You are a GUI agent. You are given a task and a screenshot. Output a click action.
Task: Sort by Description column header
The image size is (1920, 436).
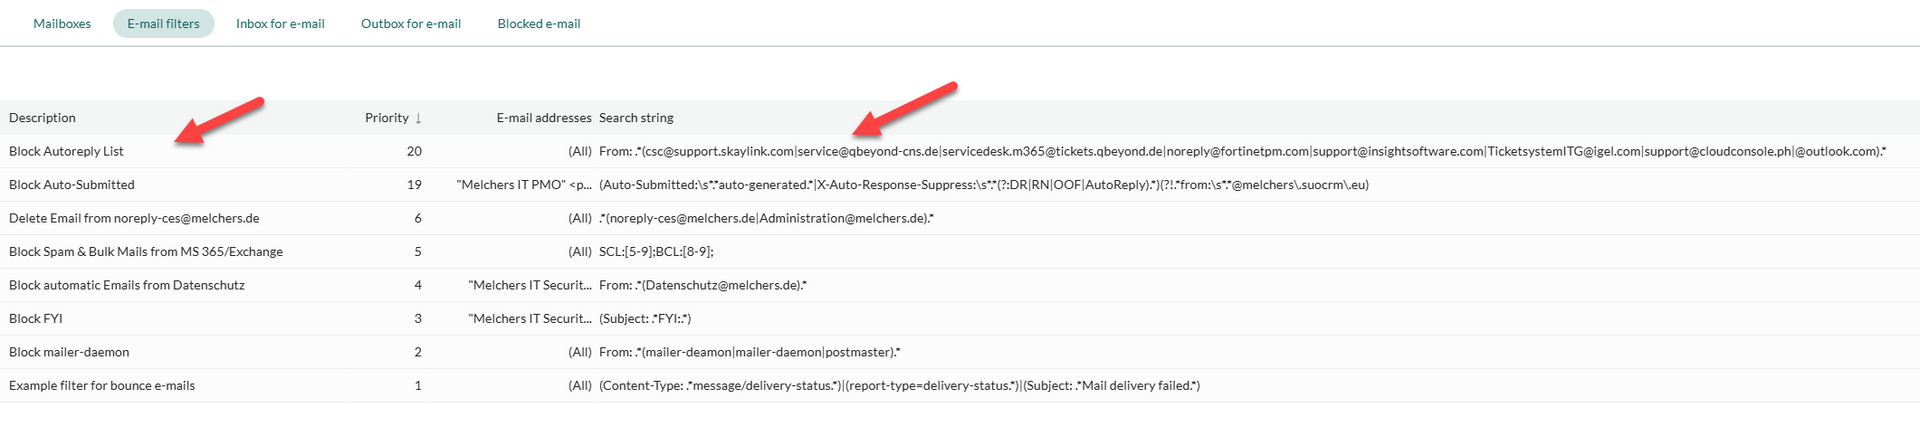[42, 118]
